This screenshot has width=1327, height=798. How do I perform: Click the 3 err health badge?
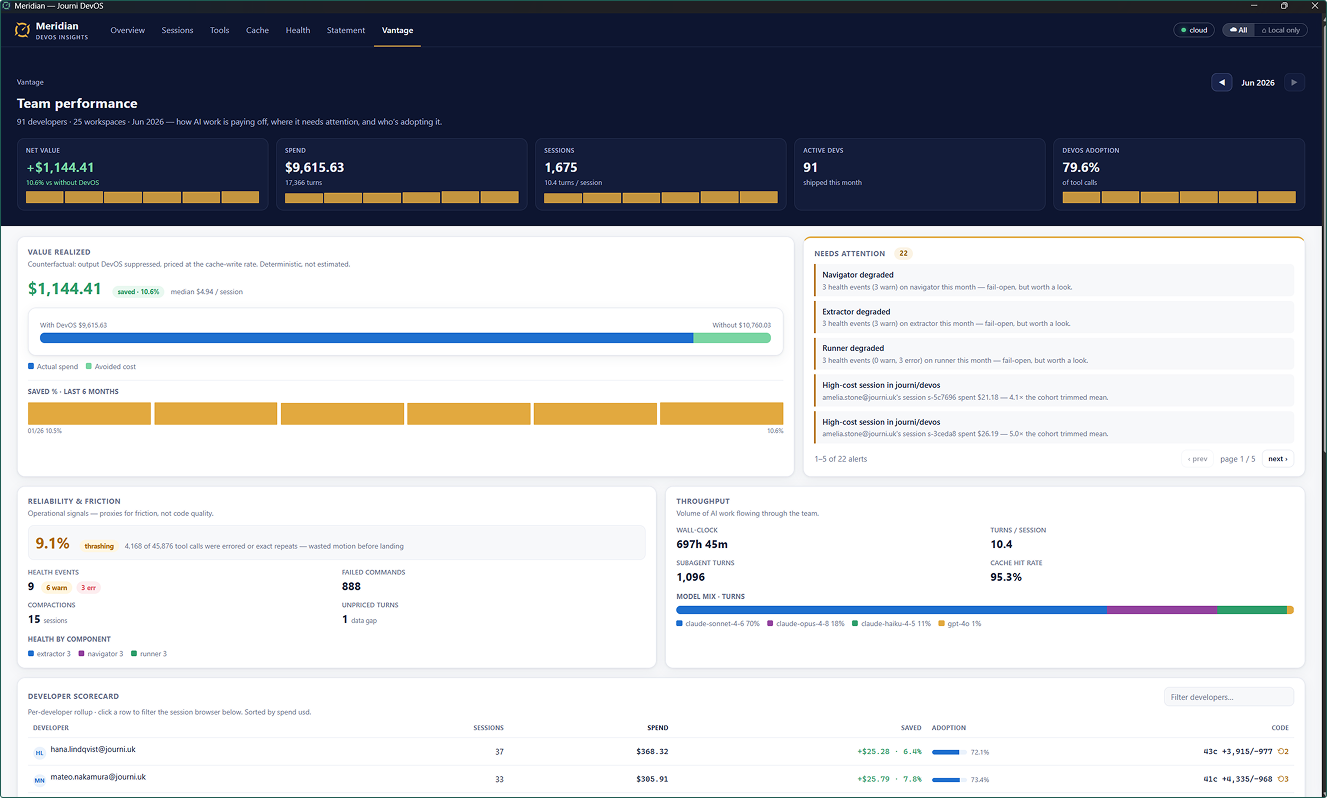click(x=88, y=588)
